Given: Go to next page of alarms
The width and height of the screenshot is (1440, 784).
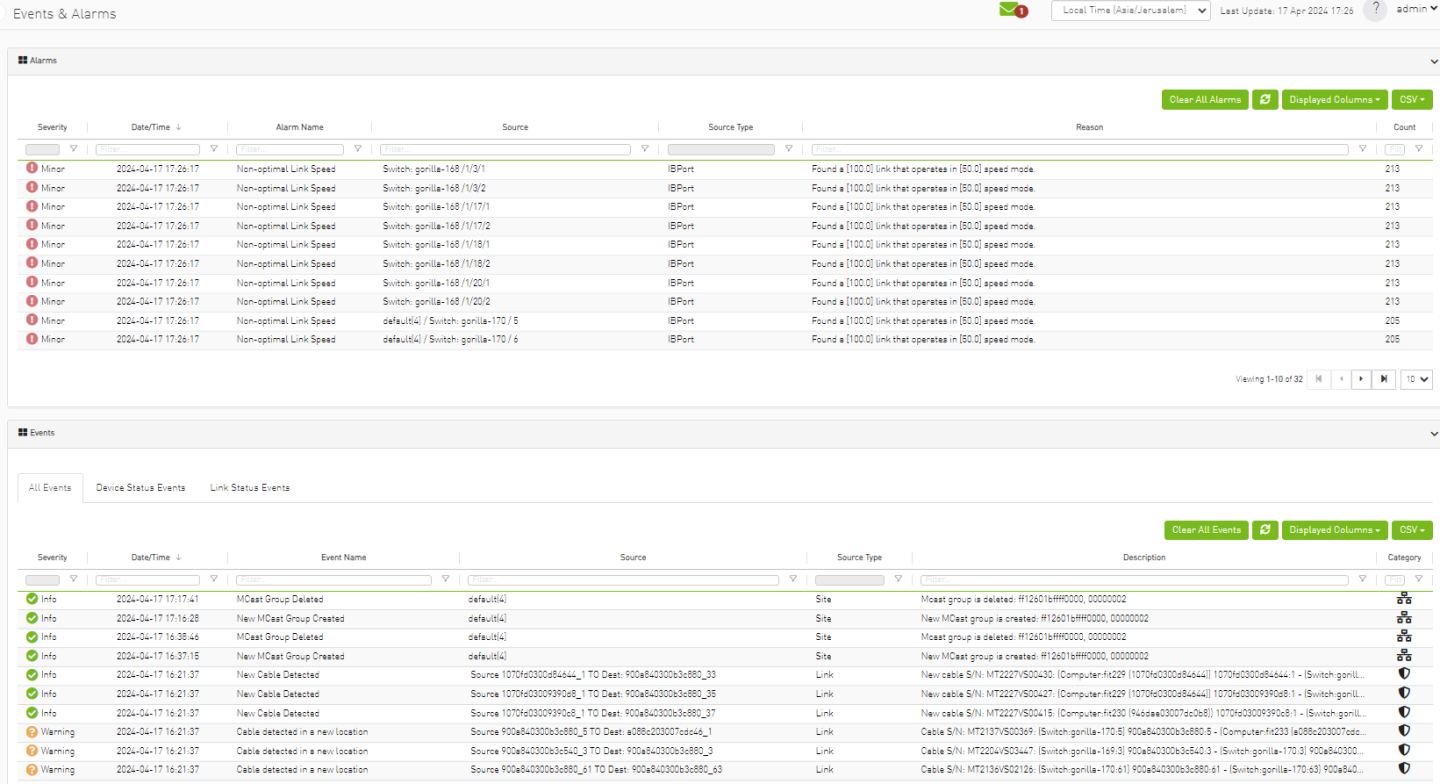Looking at the screenshot, I should tap(1361, 379).
